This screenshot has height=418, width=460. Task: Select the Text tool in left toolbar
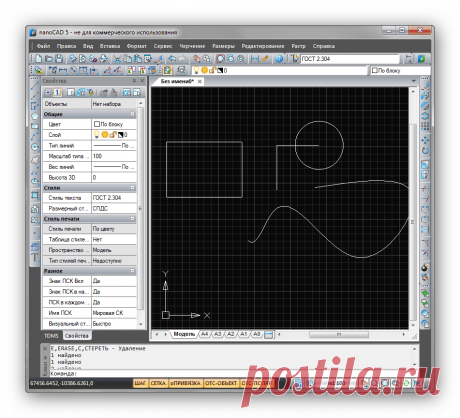pos(35,257)
